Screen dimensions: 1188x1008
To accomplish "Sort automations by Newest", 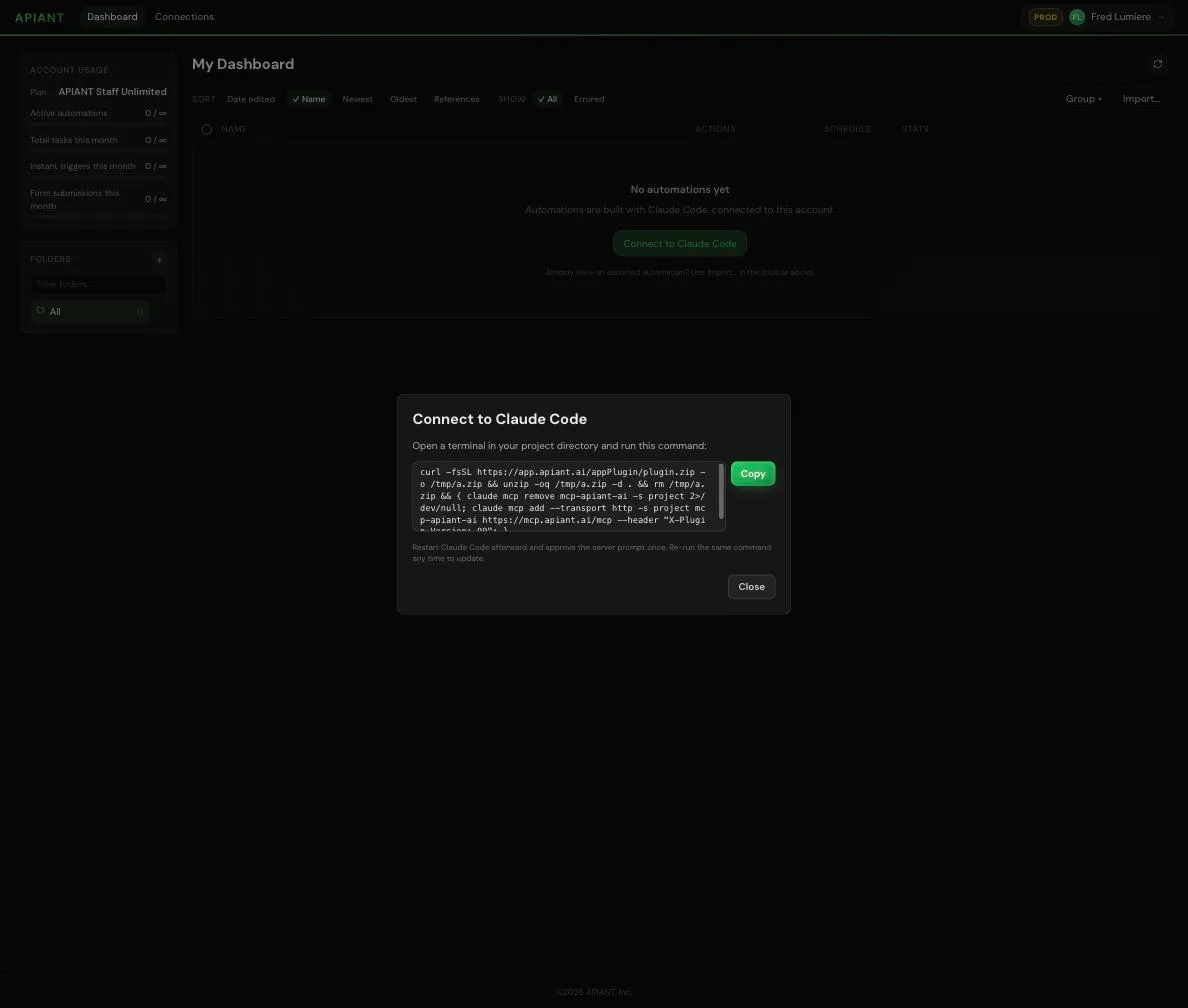I will 358,99.
